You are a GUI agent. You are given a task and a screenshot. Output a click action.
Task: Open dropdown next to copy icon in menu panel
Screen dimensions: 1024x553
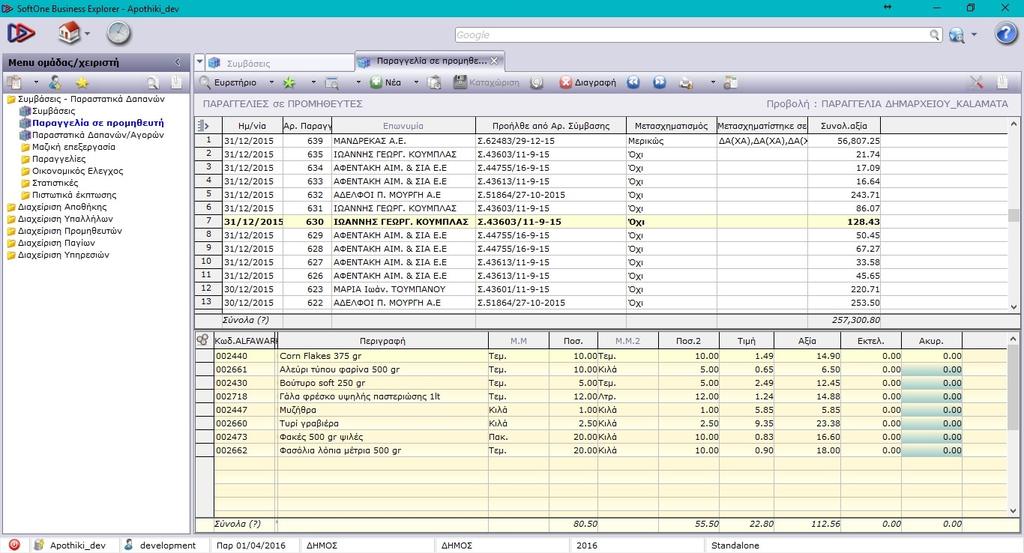[x=36, y=82]
